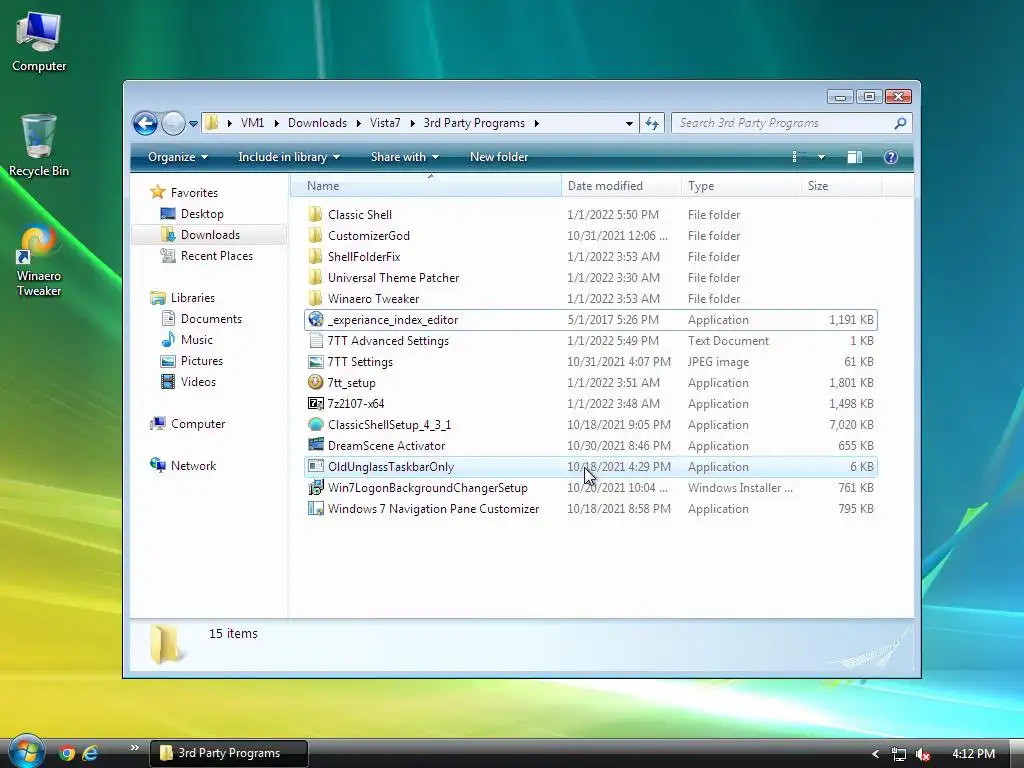Click Vista7 in the address breadcrumb

pos(385,123)
